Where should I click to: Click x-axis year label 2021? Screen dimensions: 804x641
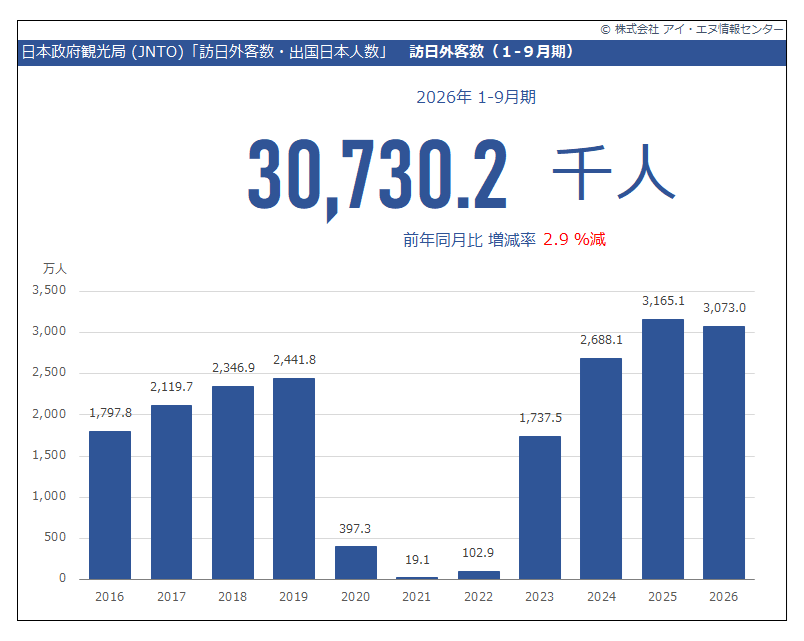point(416,596)
